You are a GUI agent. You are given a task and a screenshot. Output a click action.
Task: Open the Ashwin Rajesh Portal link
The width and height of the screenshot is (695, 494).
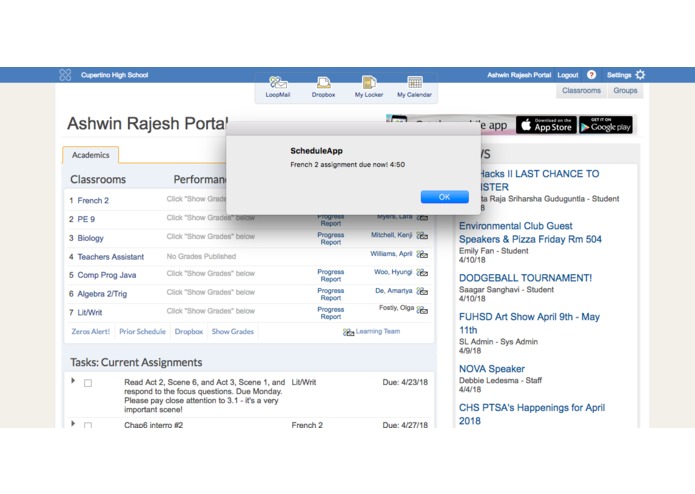coord(519,75)
